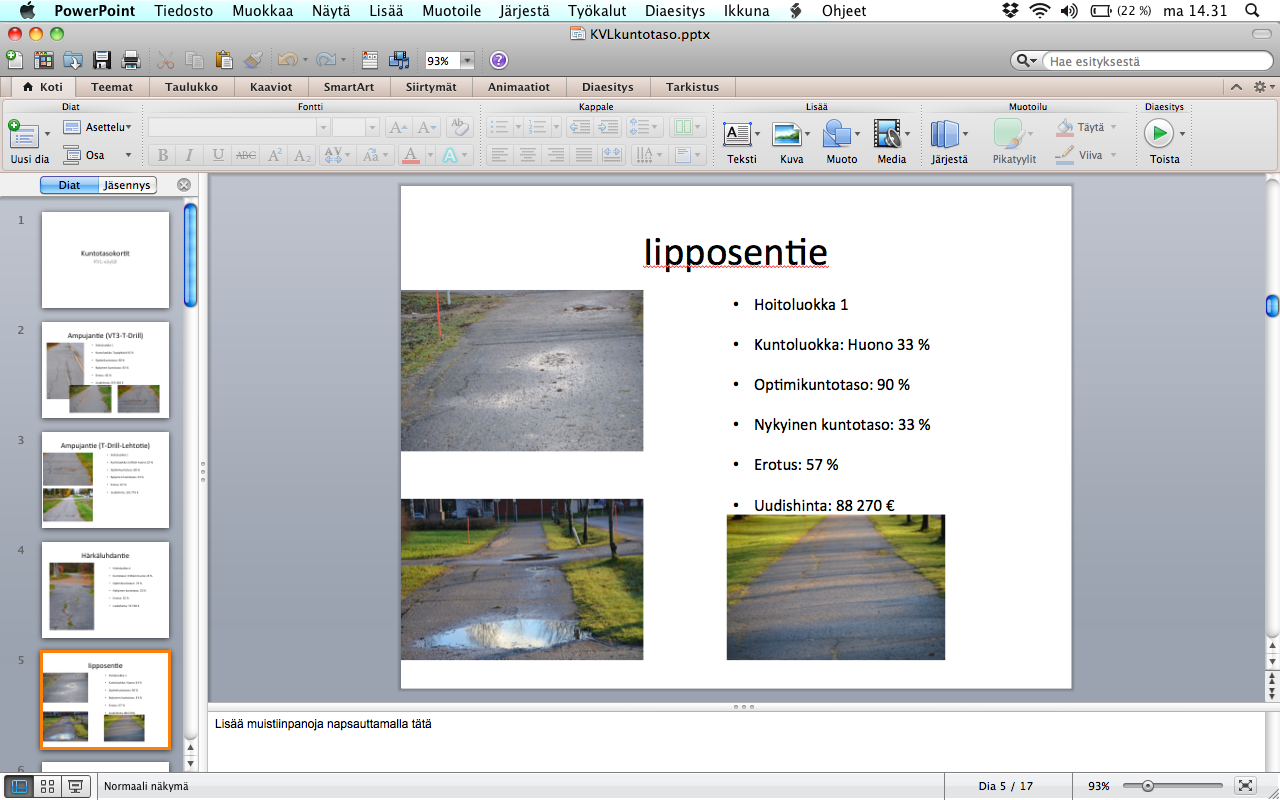
Task: Switch to slideshow presenter view icon
Action: tap(75, 786)
